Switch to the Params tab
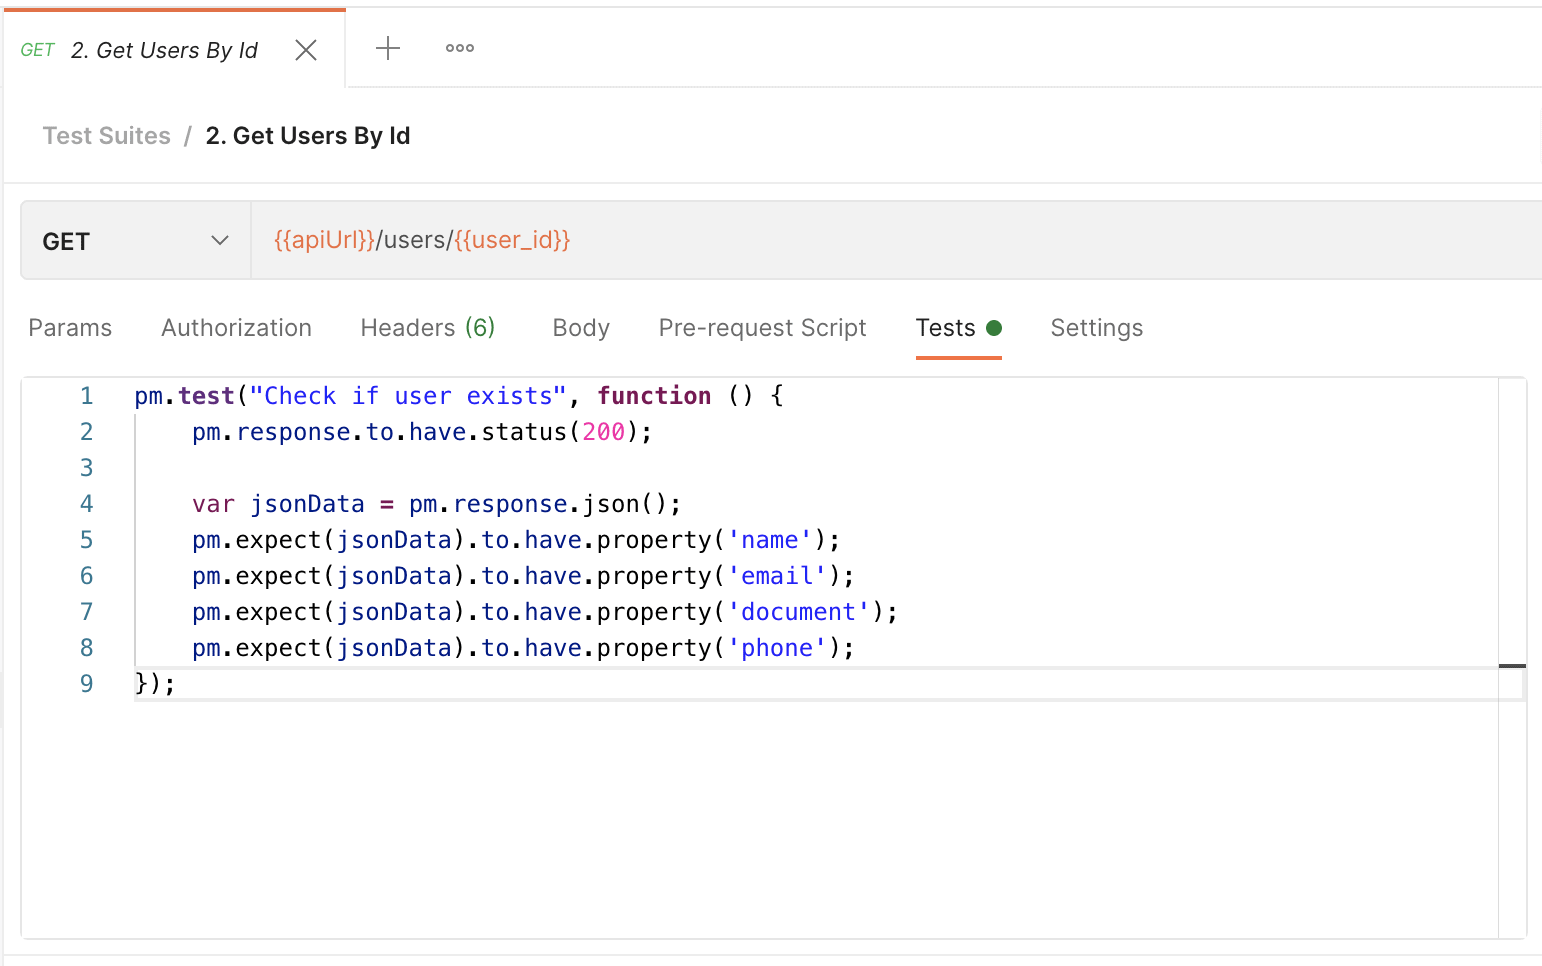This screenshot has width=1542, height=966. (x=70, y=328)
